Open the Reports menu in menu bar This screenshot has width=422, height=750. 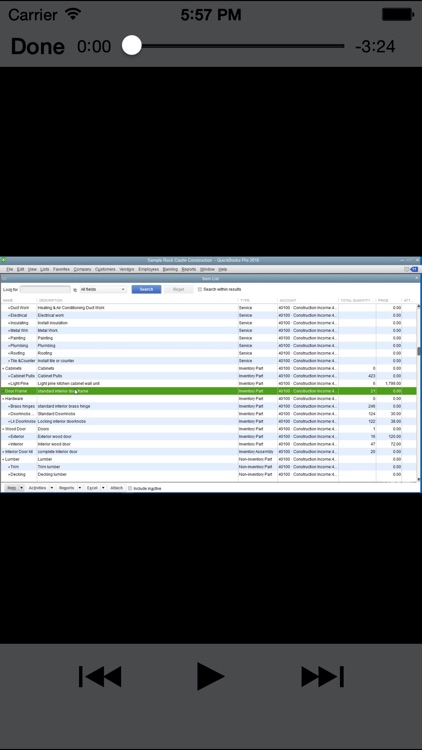pos(189,269)
